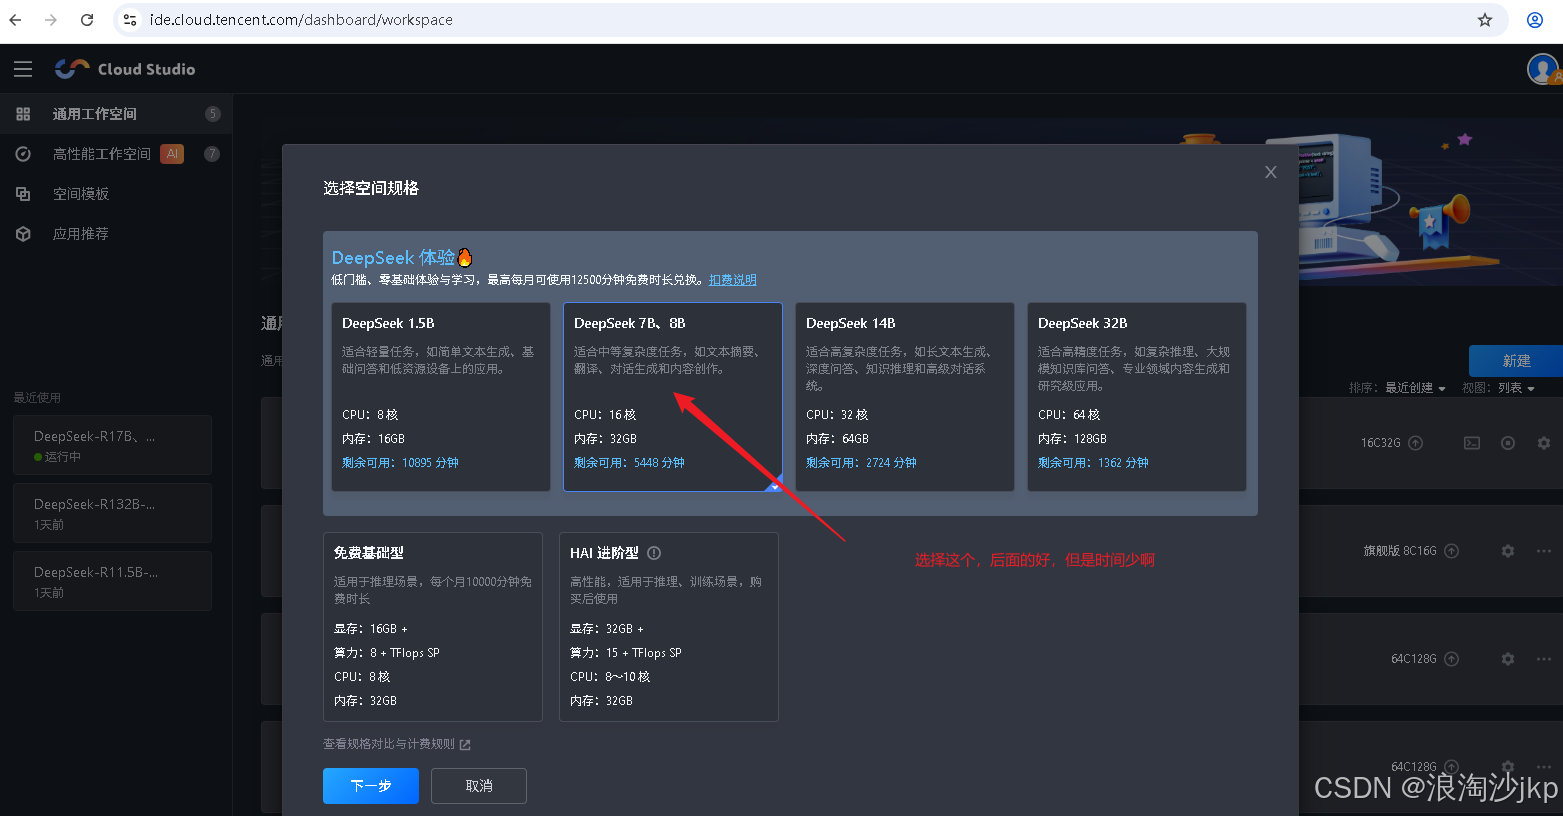The width and height of the screenshot is (1563, 816).
Task: Open more options on the first 64C128G row
Action: [1544, 659]
